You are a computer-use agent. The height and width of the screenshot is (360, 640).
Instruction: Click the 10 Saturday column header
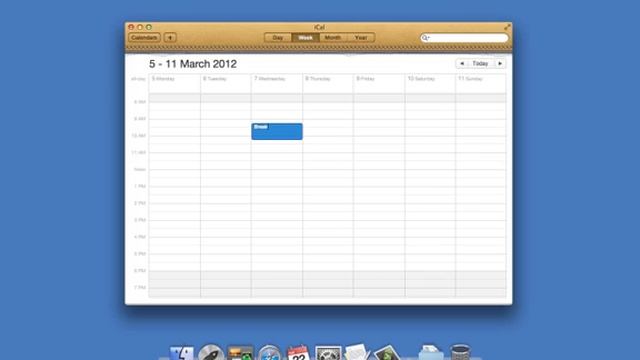421,78
